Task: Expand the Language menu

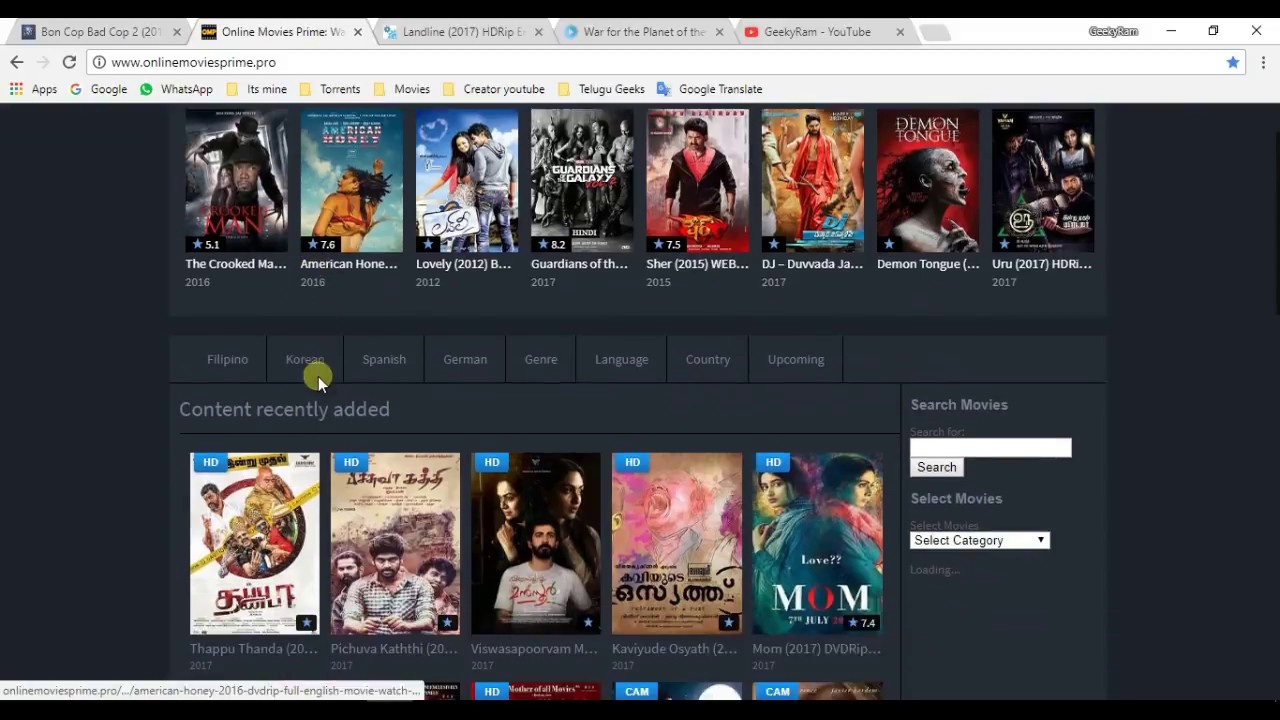Action: pos(621,359)
